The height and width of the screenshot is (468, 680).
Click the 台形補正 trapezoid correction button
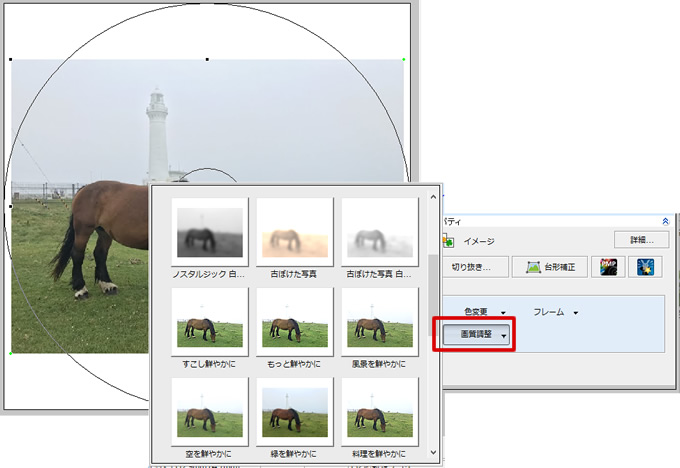[549, 267]
